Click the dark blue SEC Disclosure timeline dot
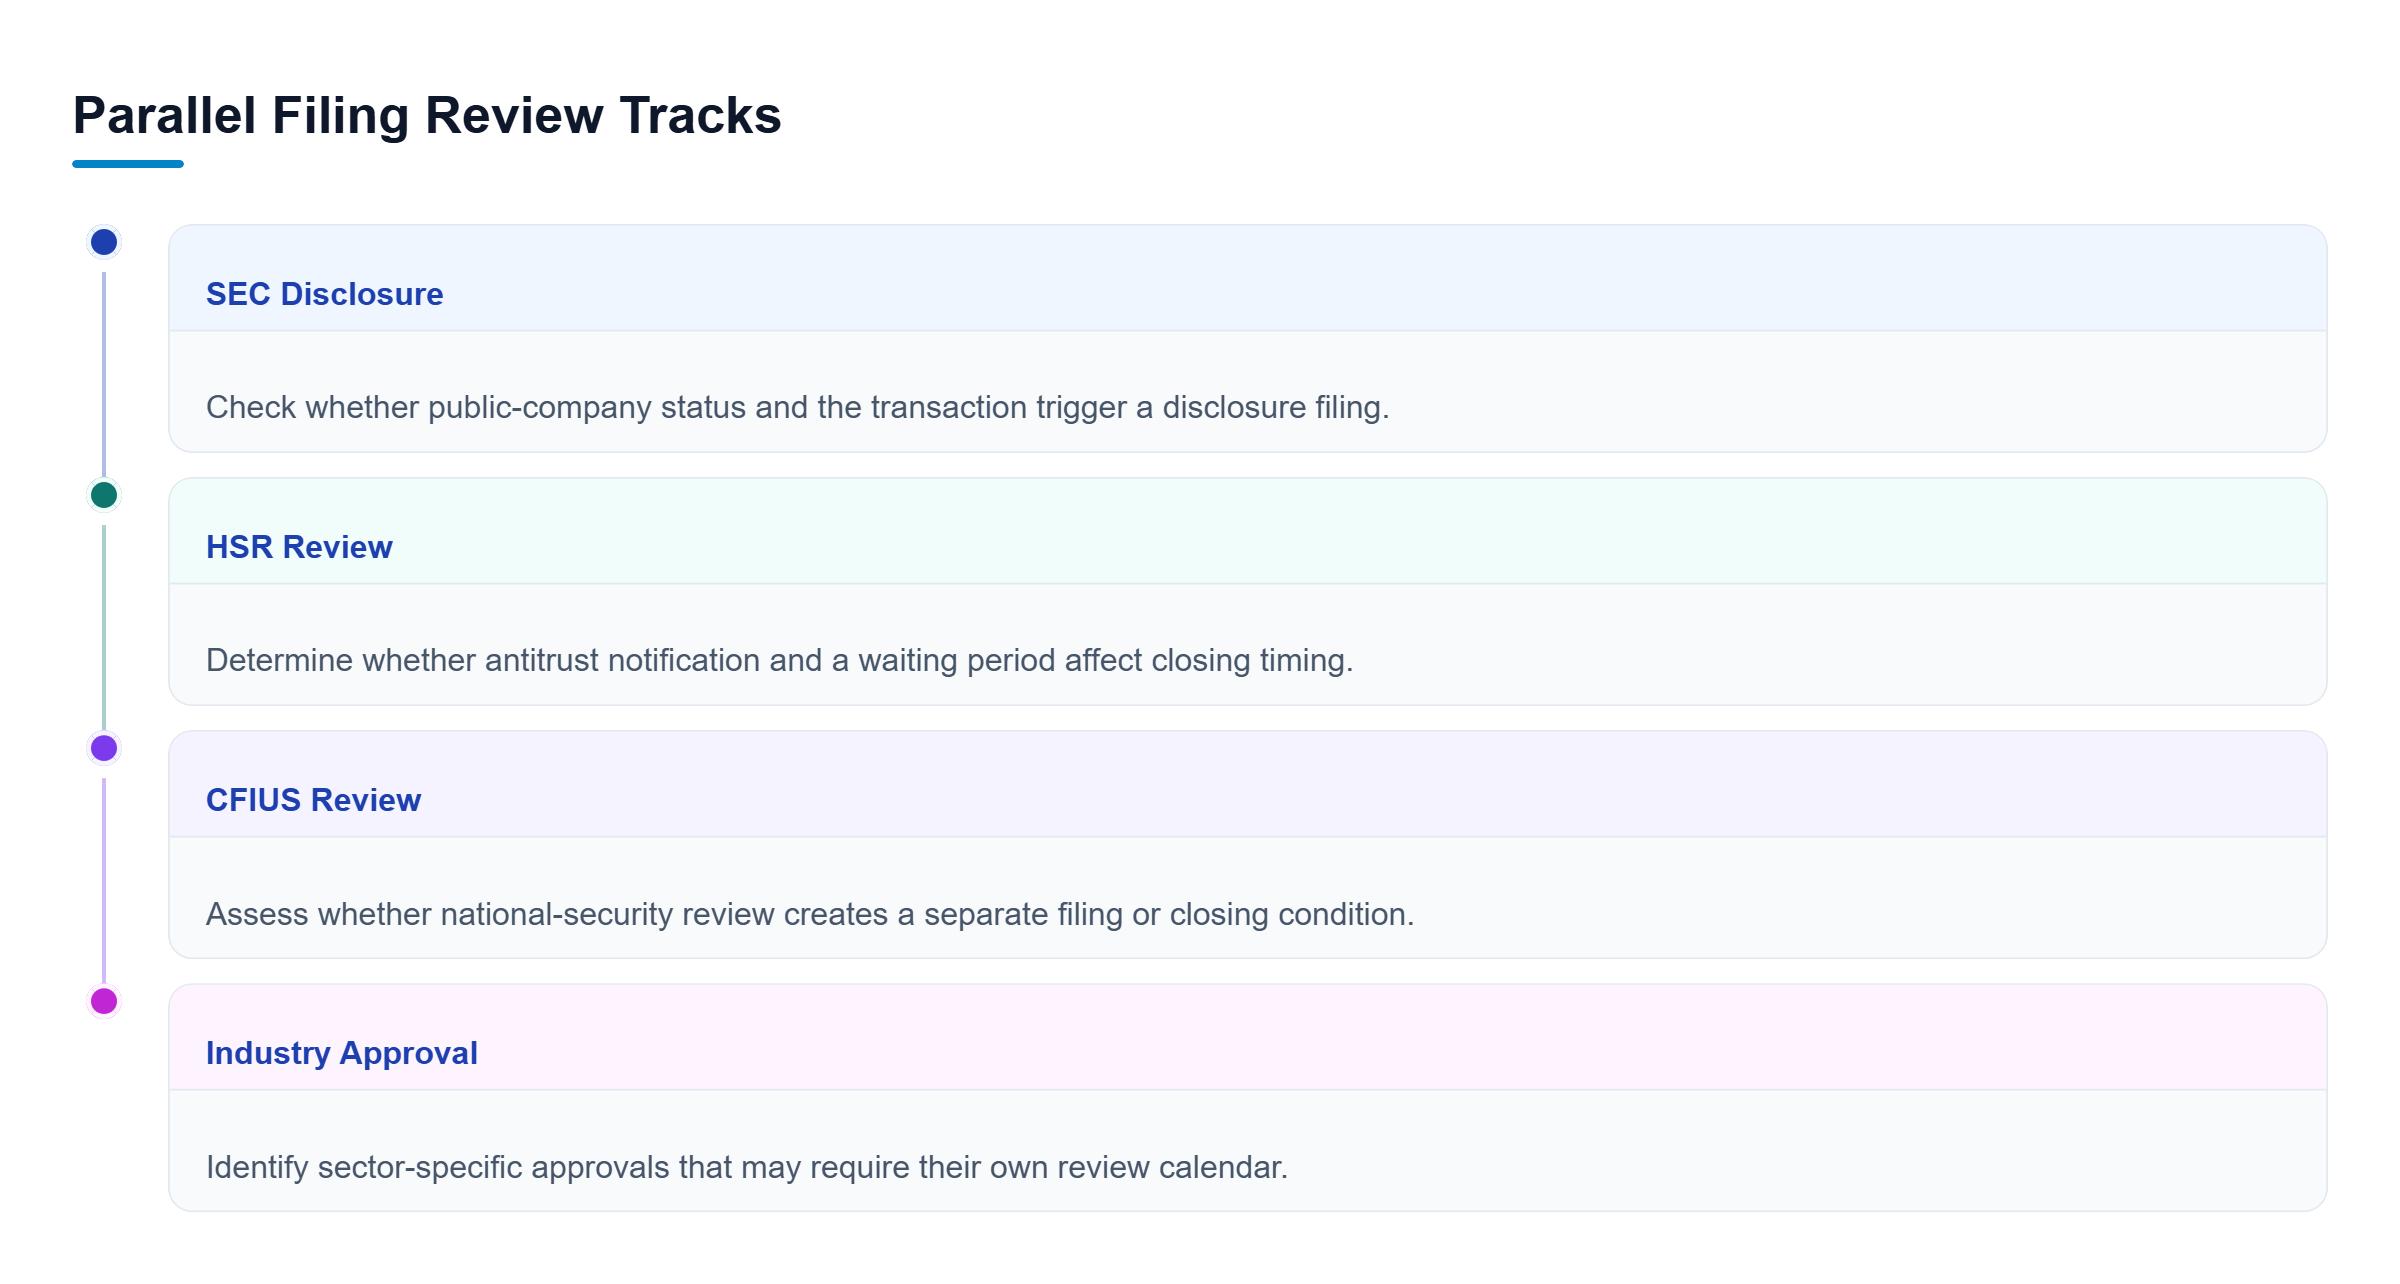Image resolution: width=2400 pixels, height=1284 pixels. (104, 242)
